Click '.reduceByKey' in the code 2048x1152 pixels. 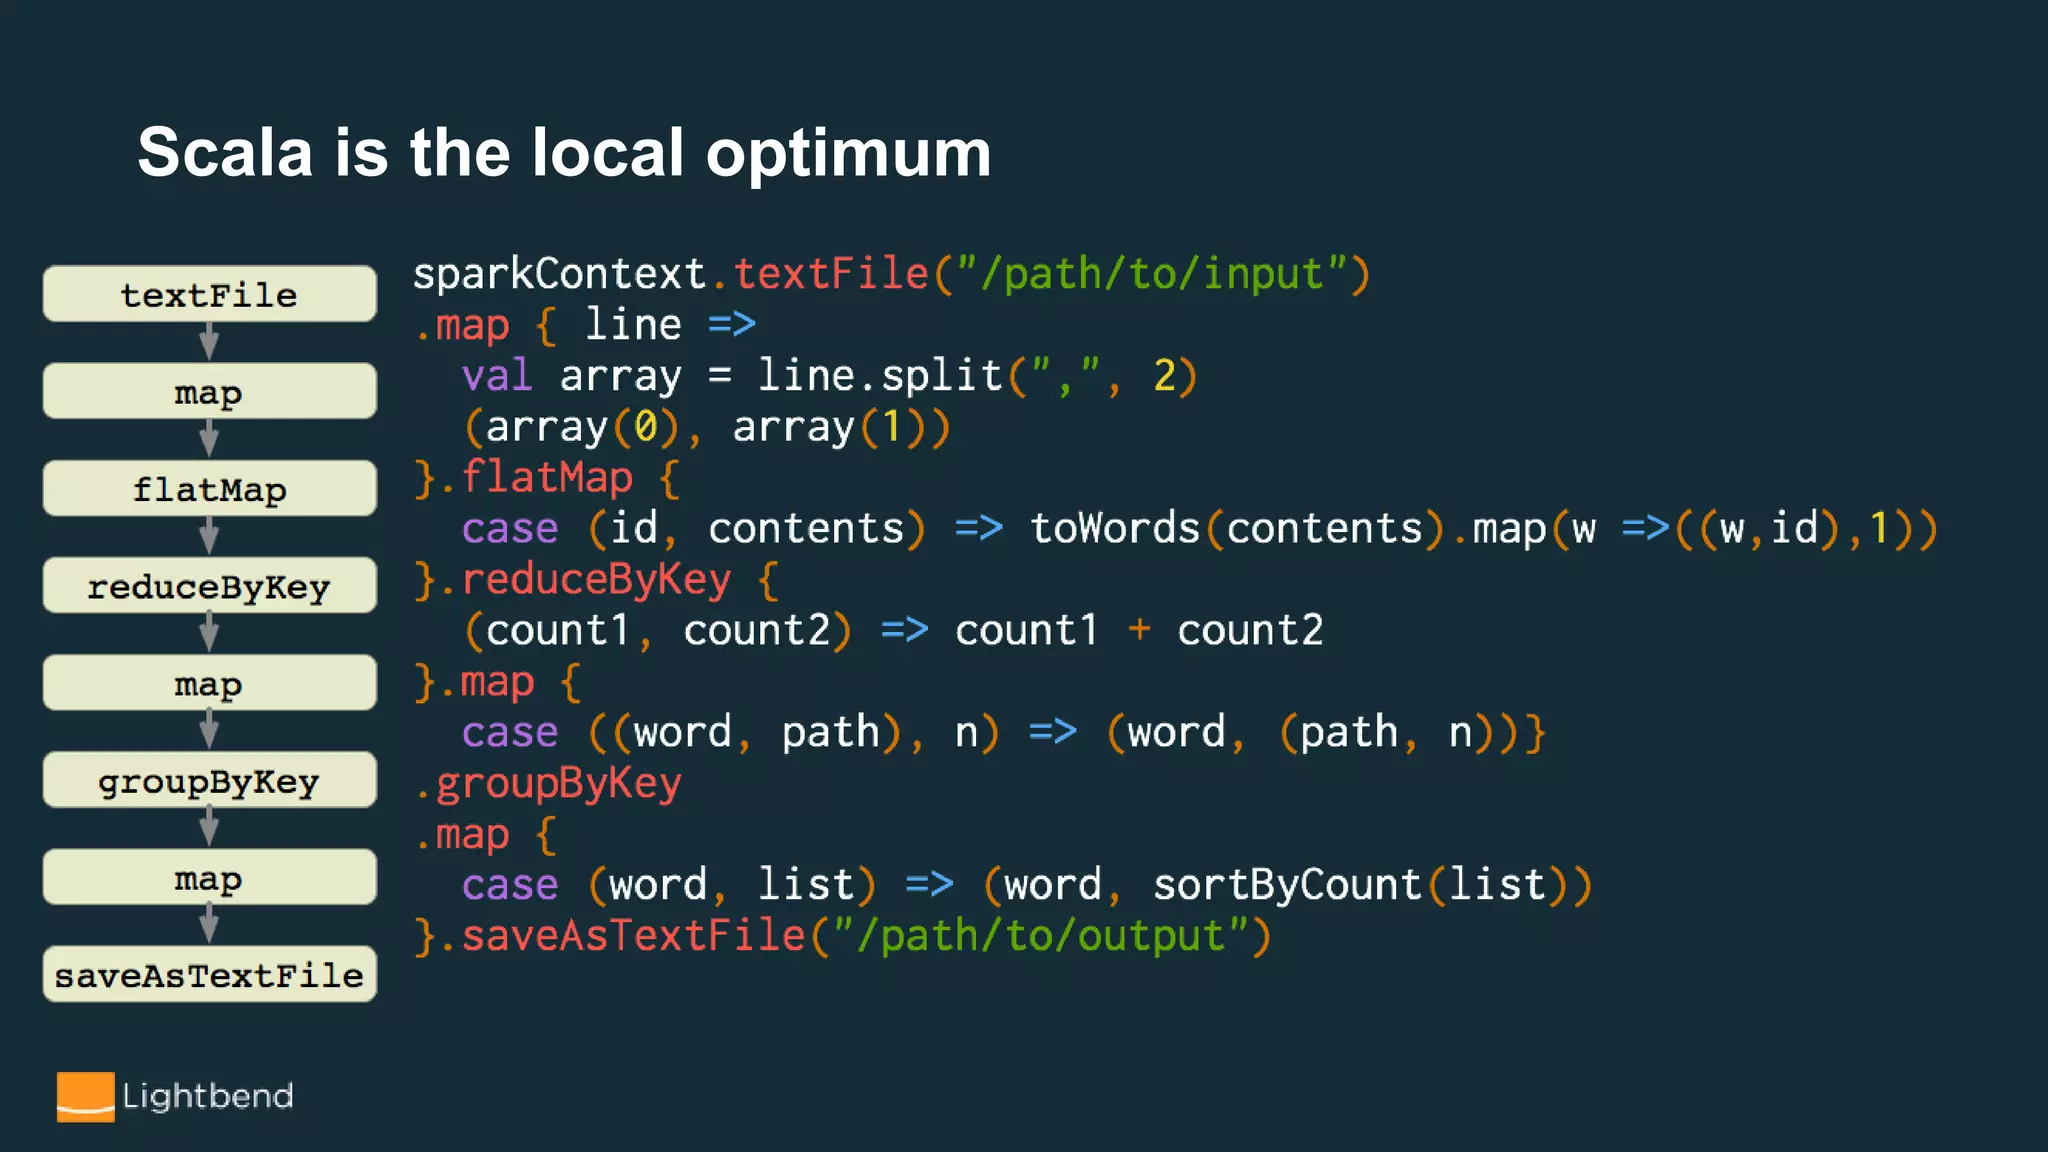coord(585,579)
